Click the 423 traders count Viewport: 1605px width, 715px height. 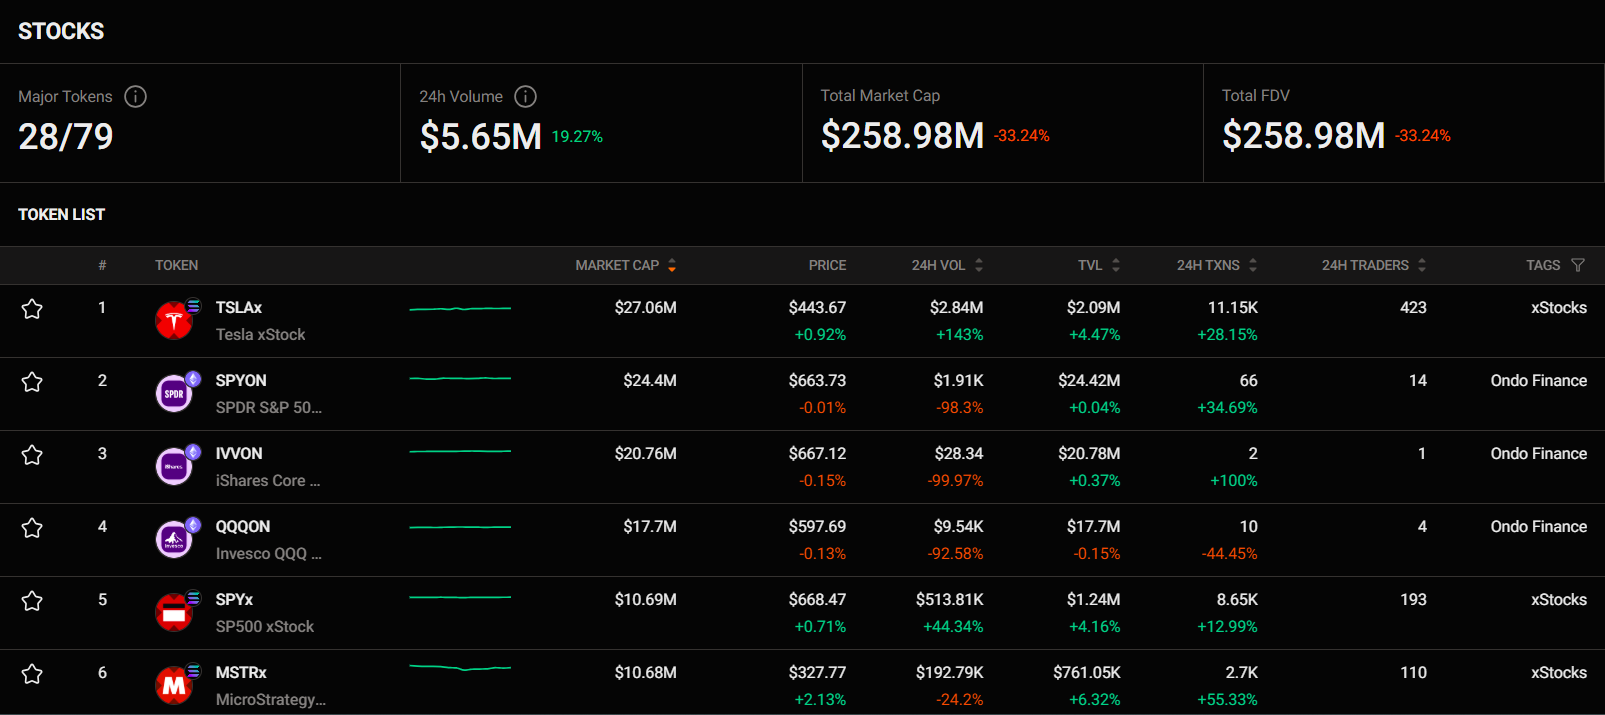tap(1413, 308)
